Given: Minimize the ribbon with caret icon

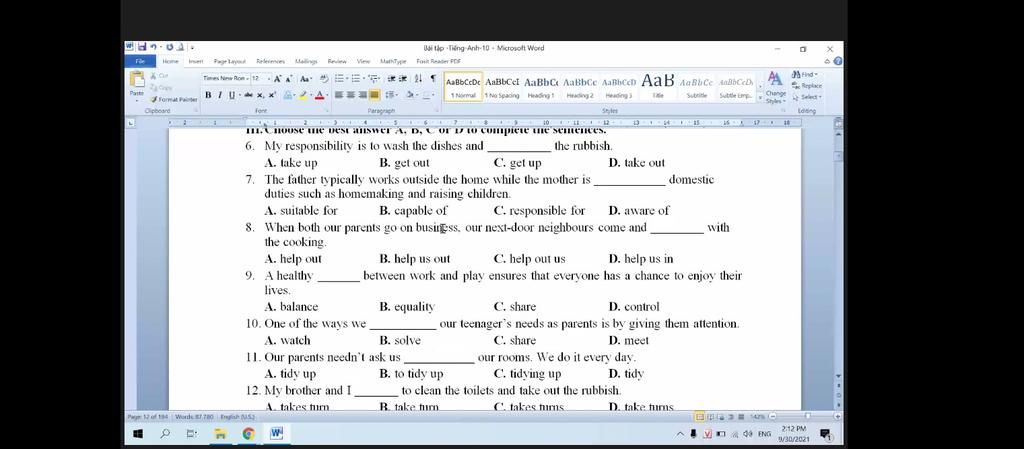Looking at the screenshot, I should pos(827,61).
